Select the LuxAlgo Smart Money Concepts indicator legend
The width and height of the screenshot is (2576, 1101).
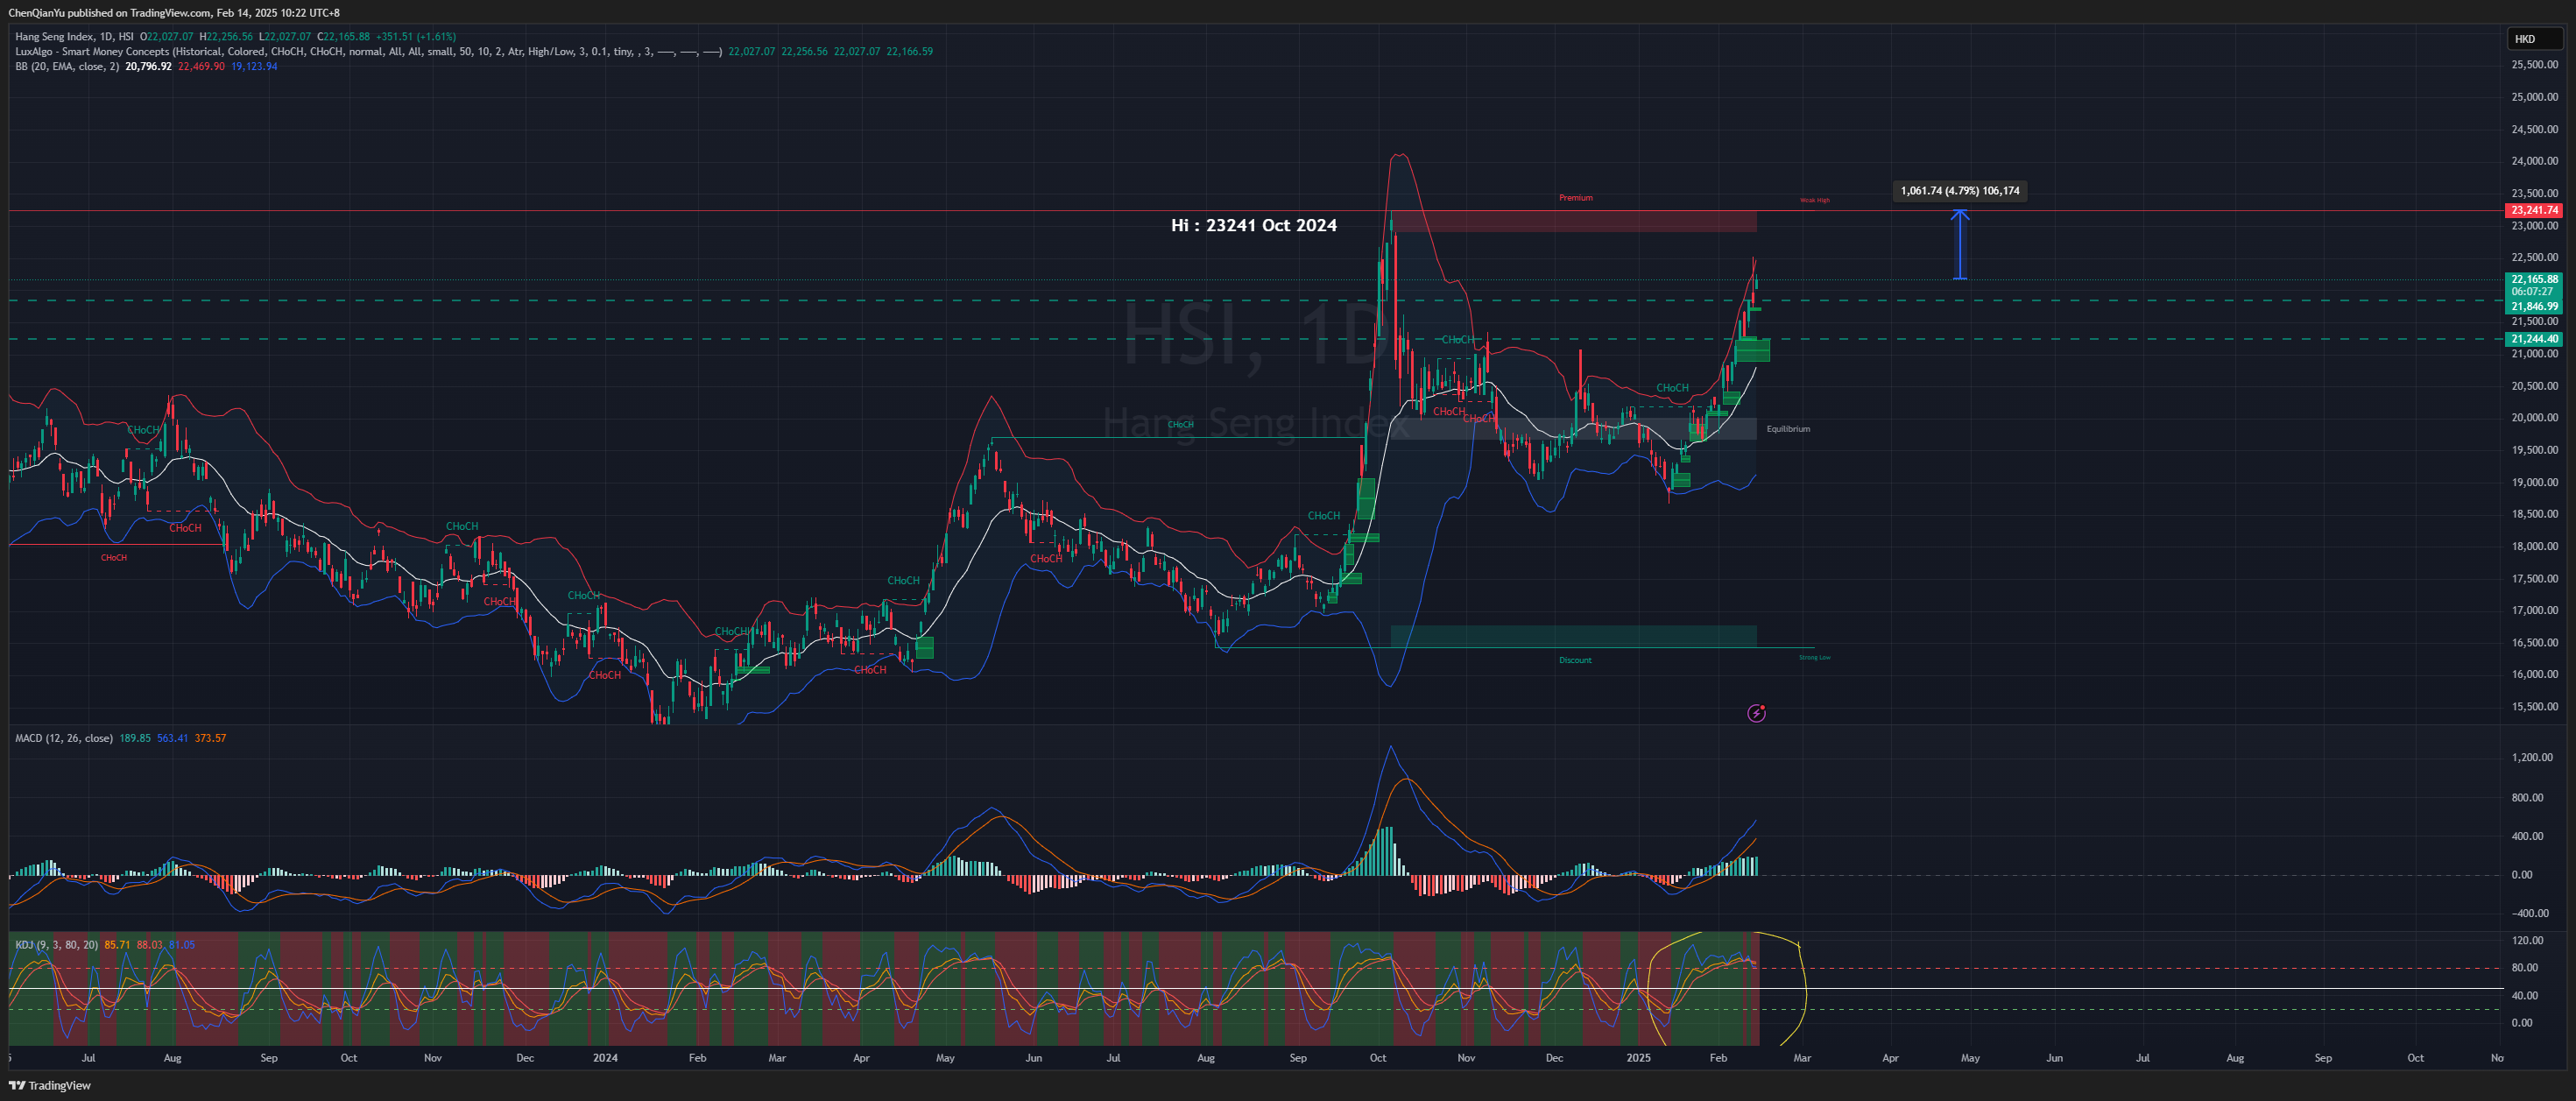368,52
